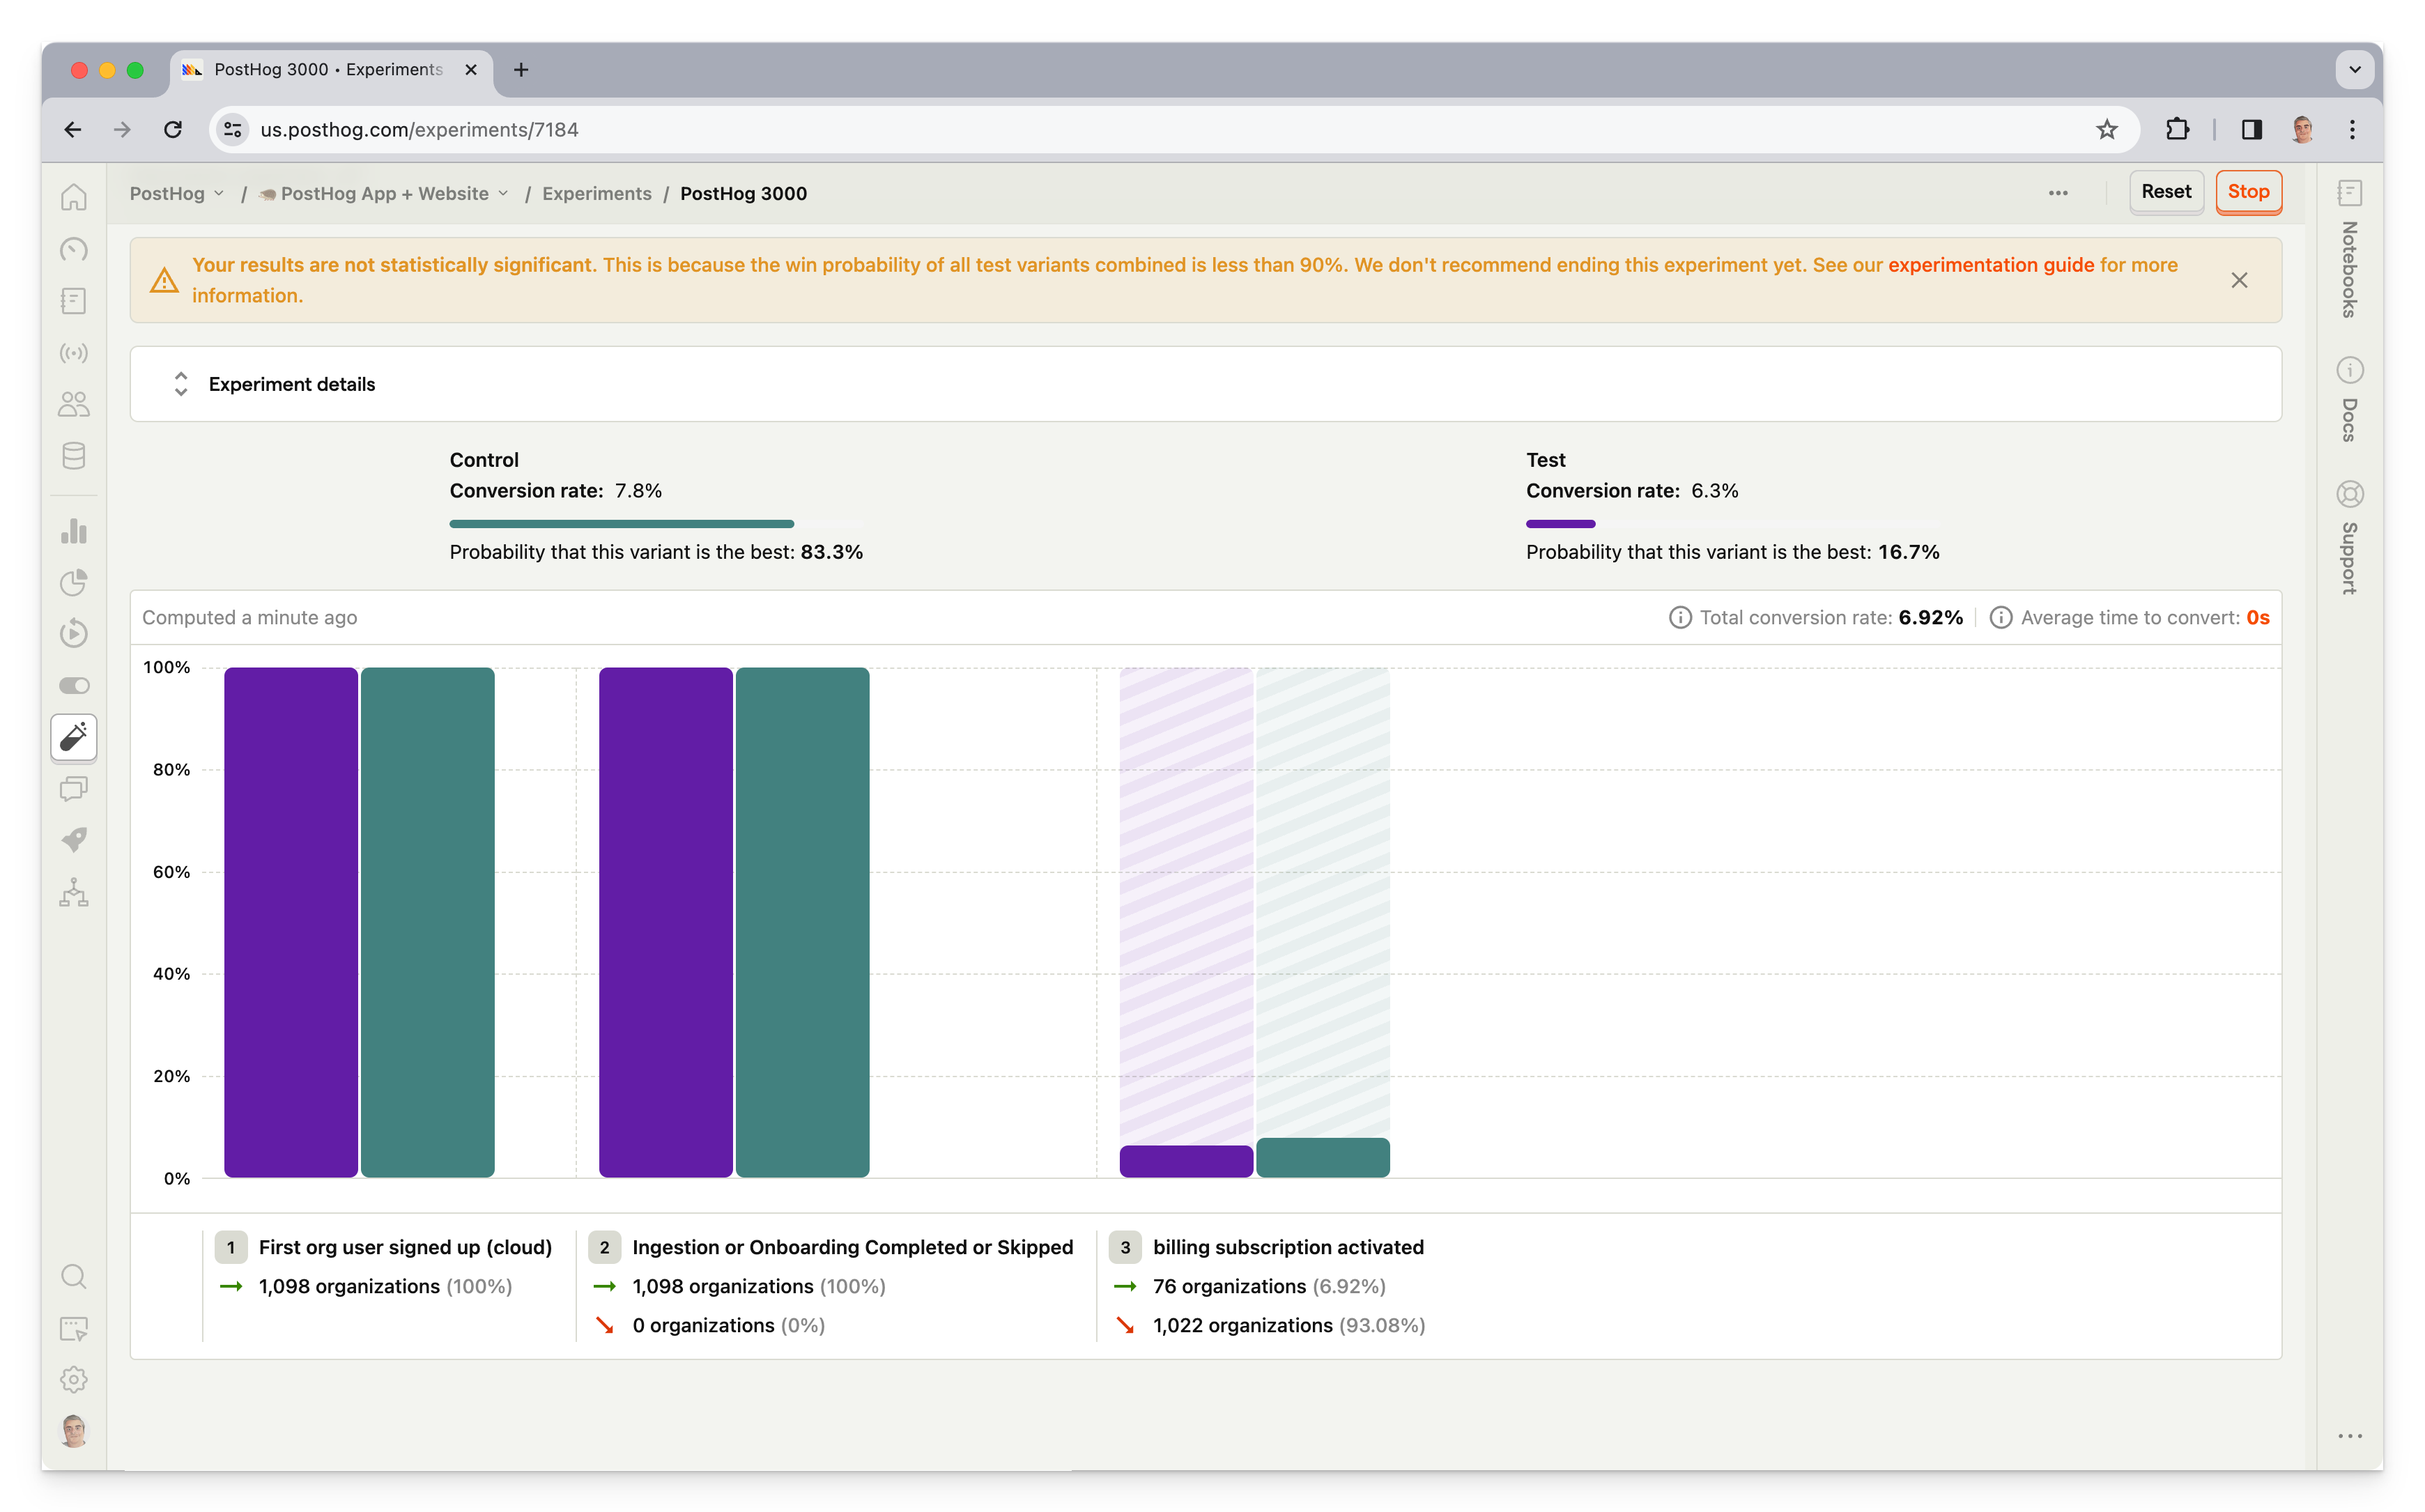Screen dimensions: 2425x1512
Task: Click the teal bar for step 2
Action: coord(803,922)
